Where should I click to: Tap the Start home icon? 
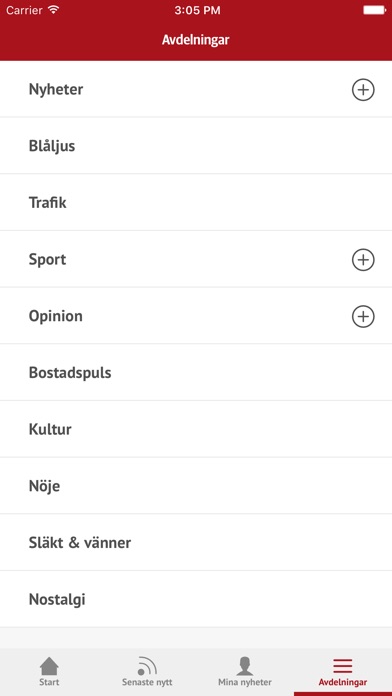[49, 666]
